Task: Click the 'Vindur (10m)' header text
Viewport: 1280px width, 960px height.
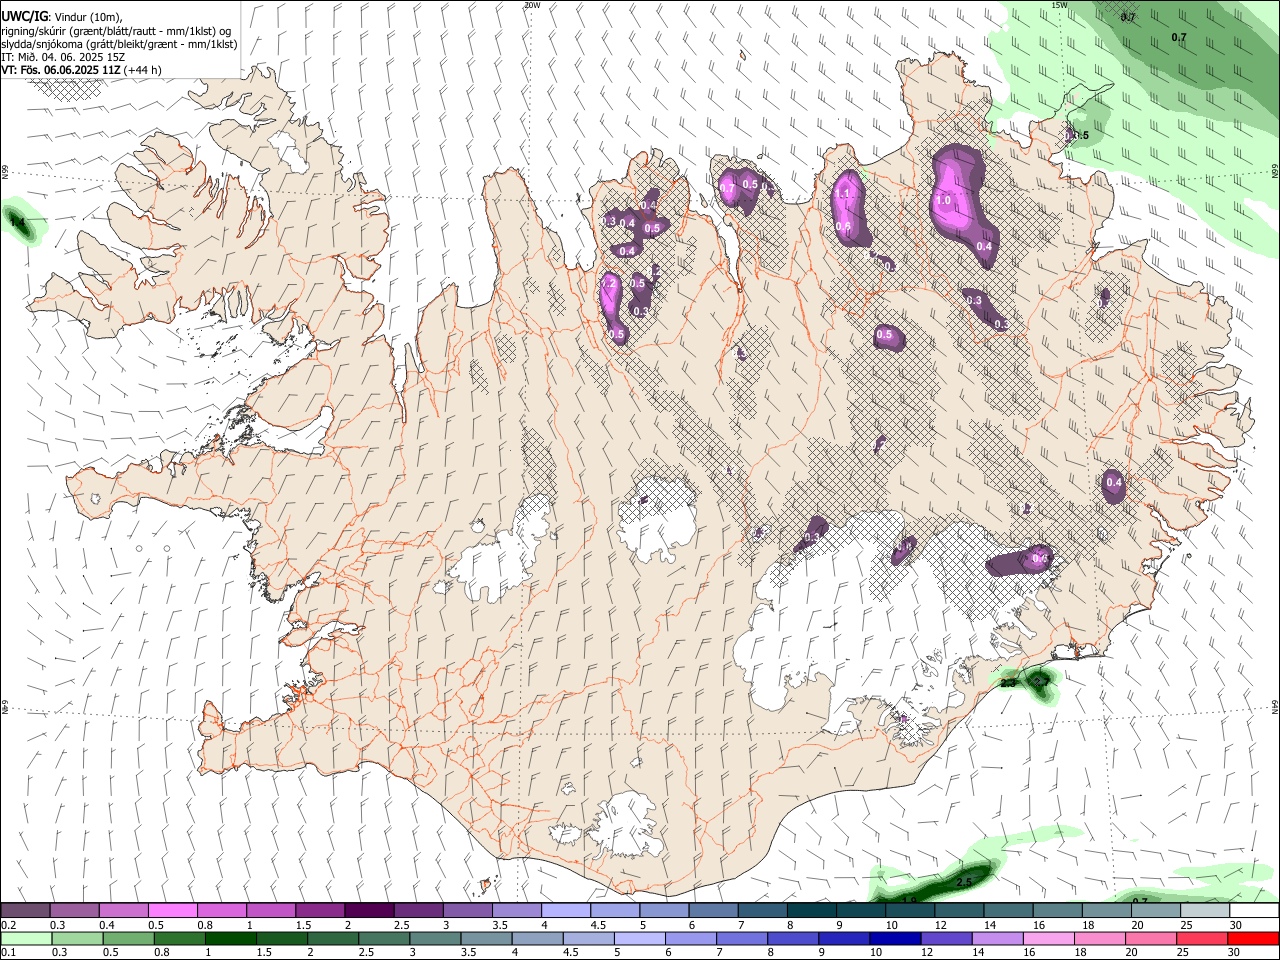Action: (x=88, y=17)
